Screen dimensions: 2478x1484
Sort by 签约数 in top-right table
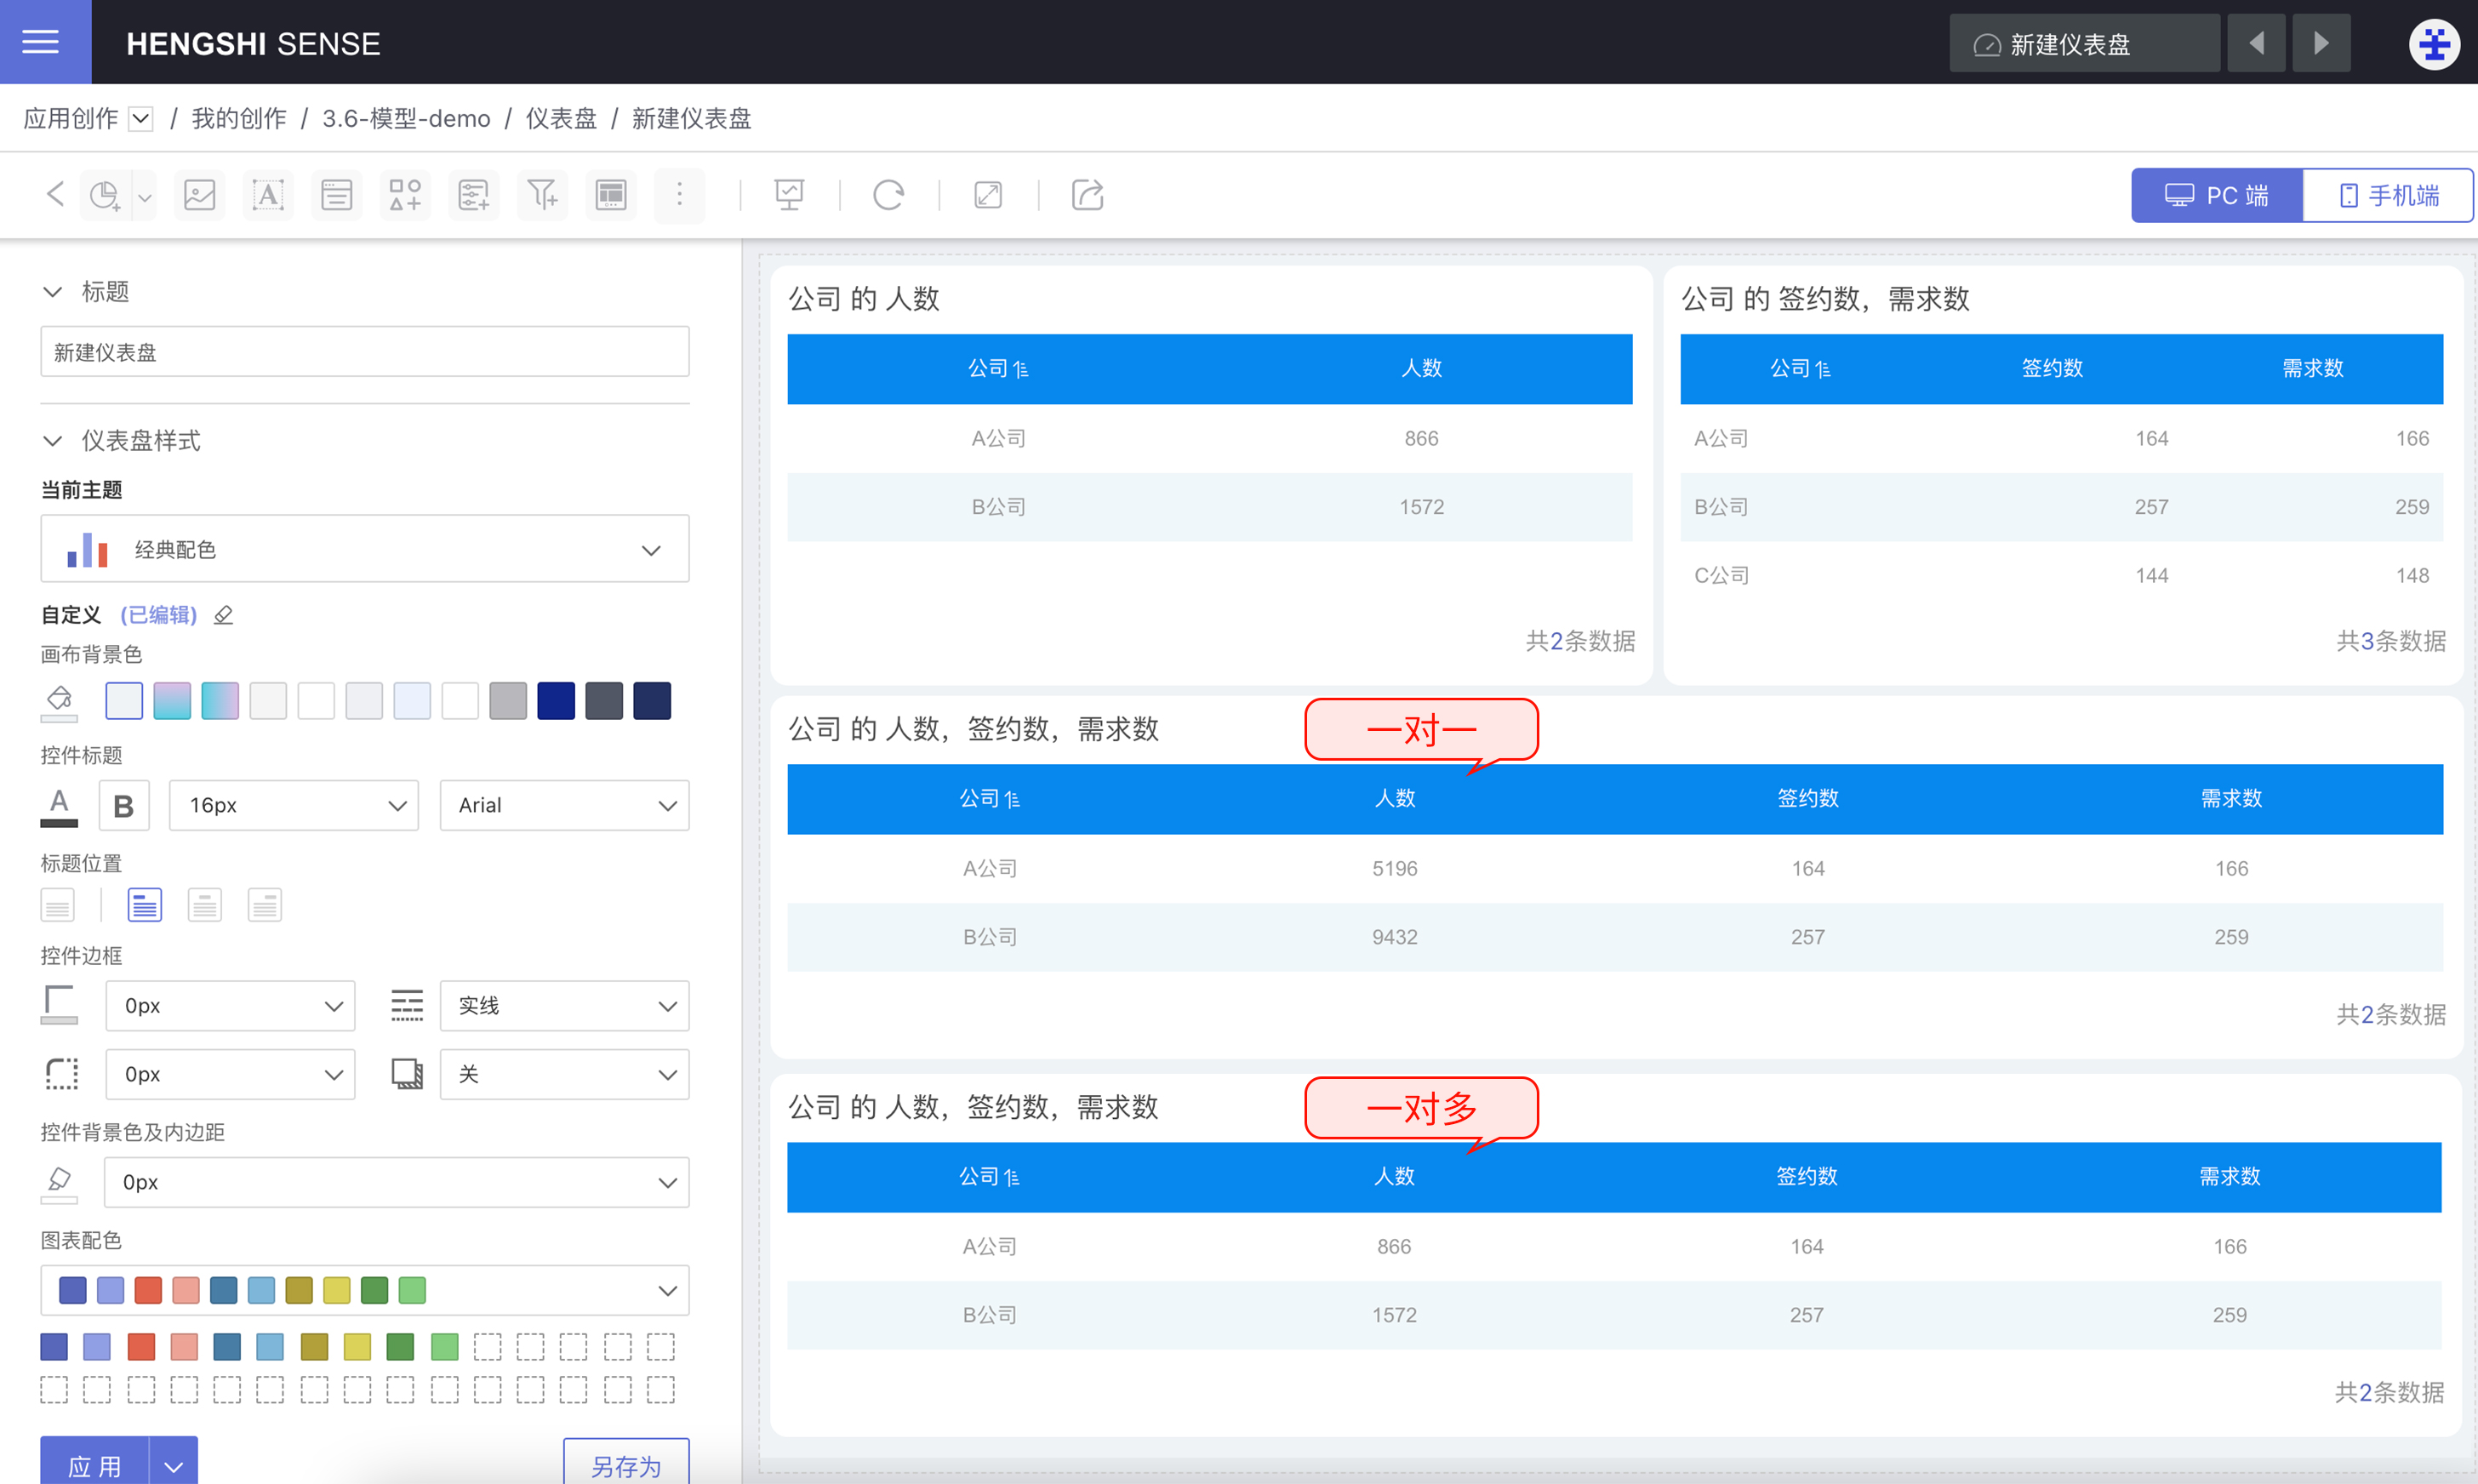click(x=2052, y=369)
